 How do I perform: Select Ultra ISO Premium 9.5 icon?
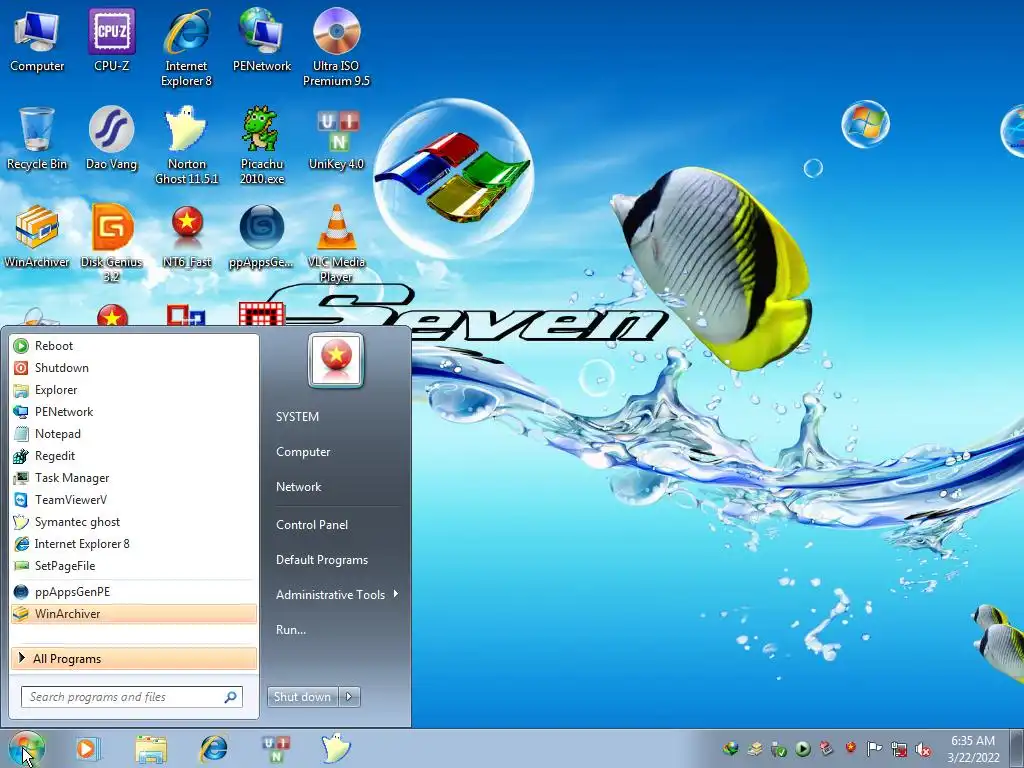336,47
